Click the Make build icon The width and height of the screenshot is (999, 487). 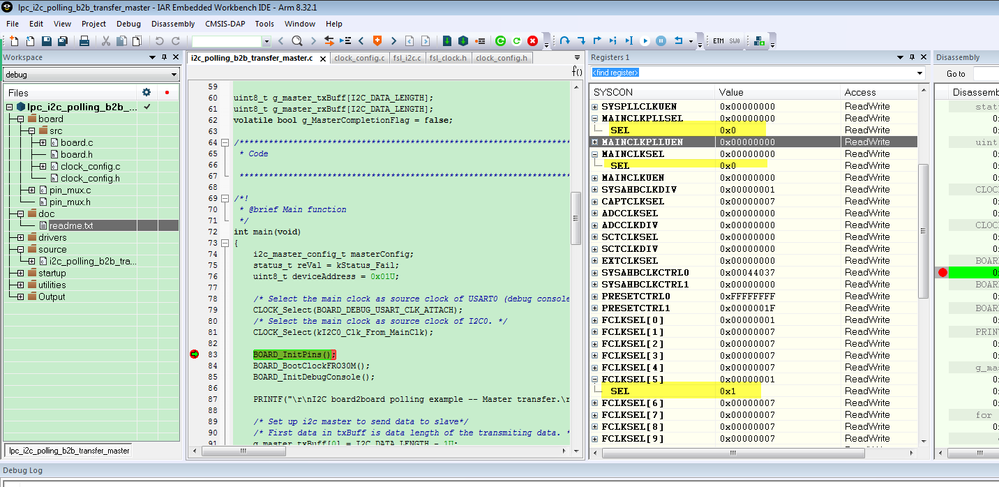[x=463, y=41]
